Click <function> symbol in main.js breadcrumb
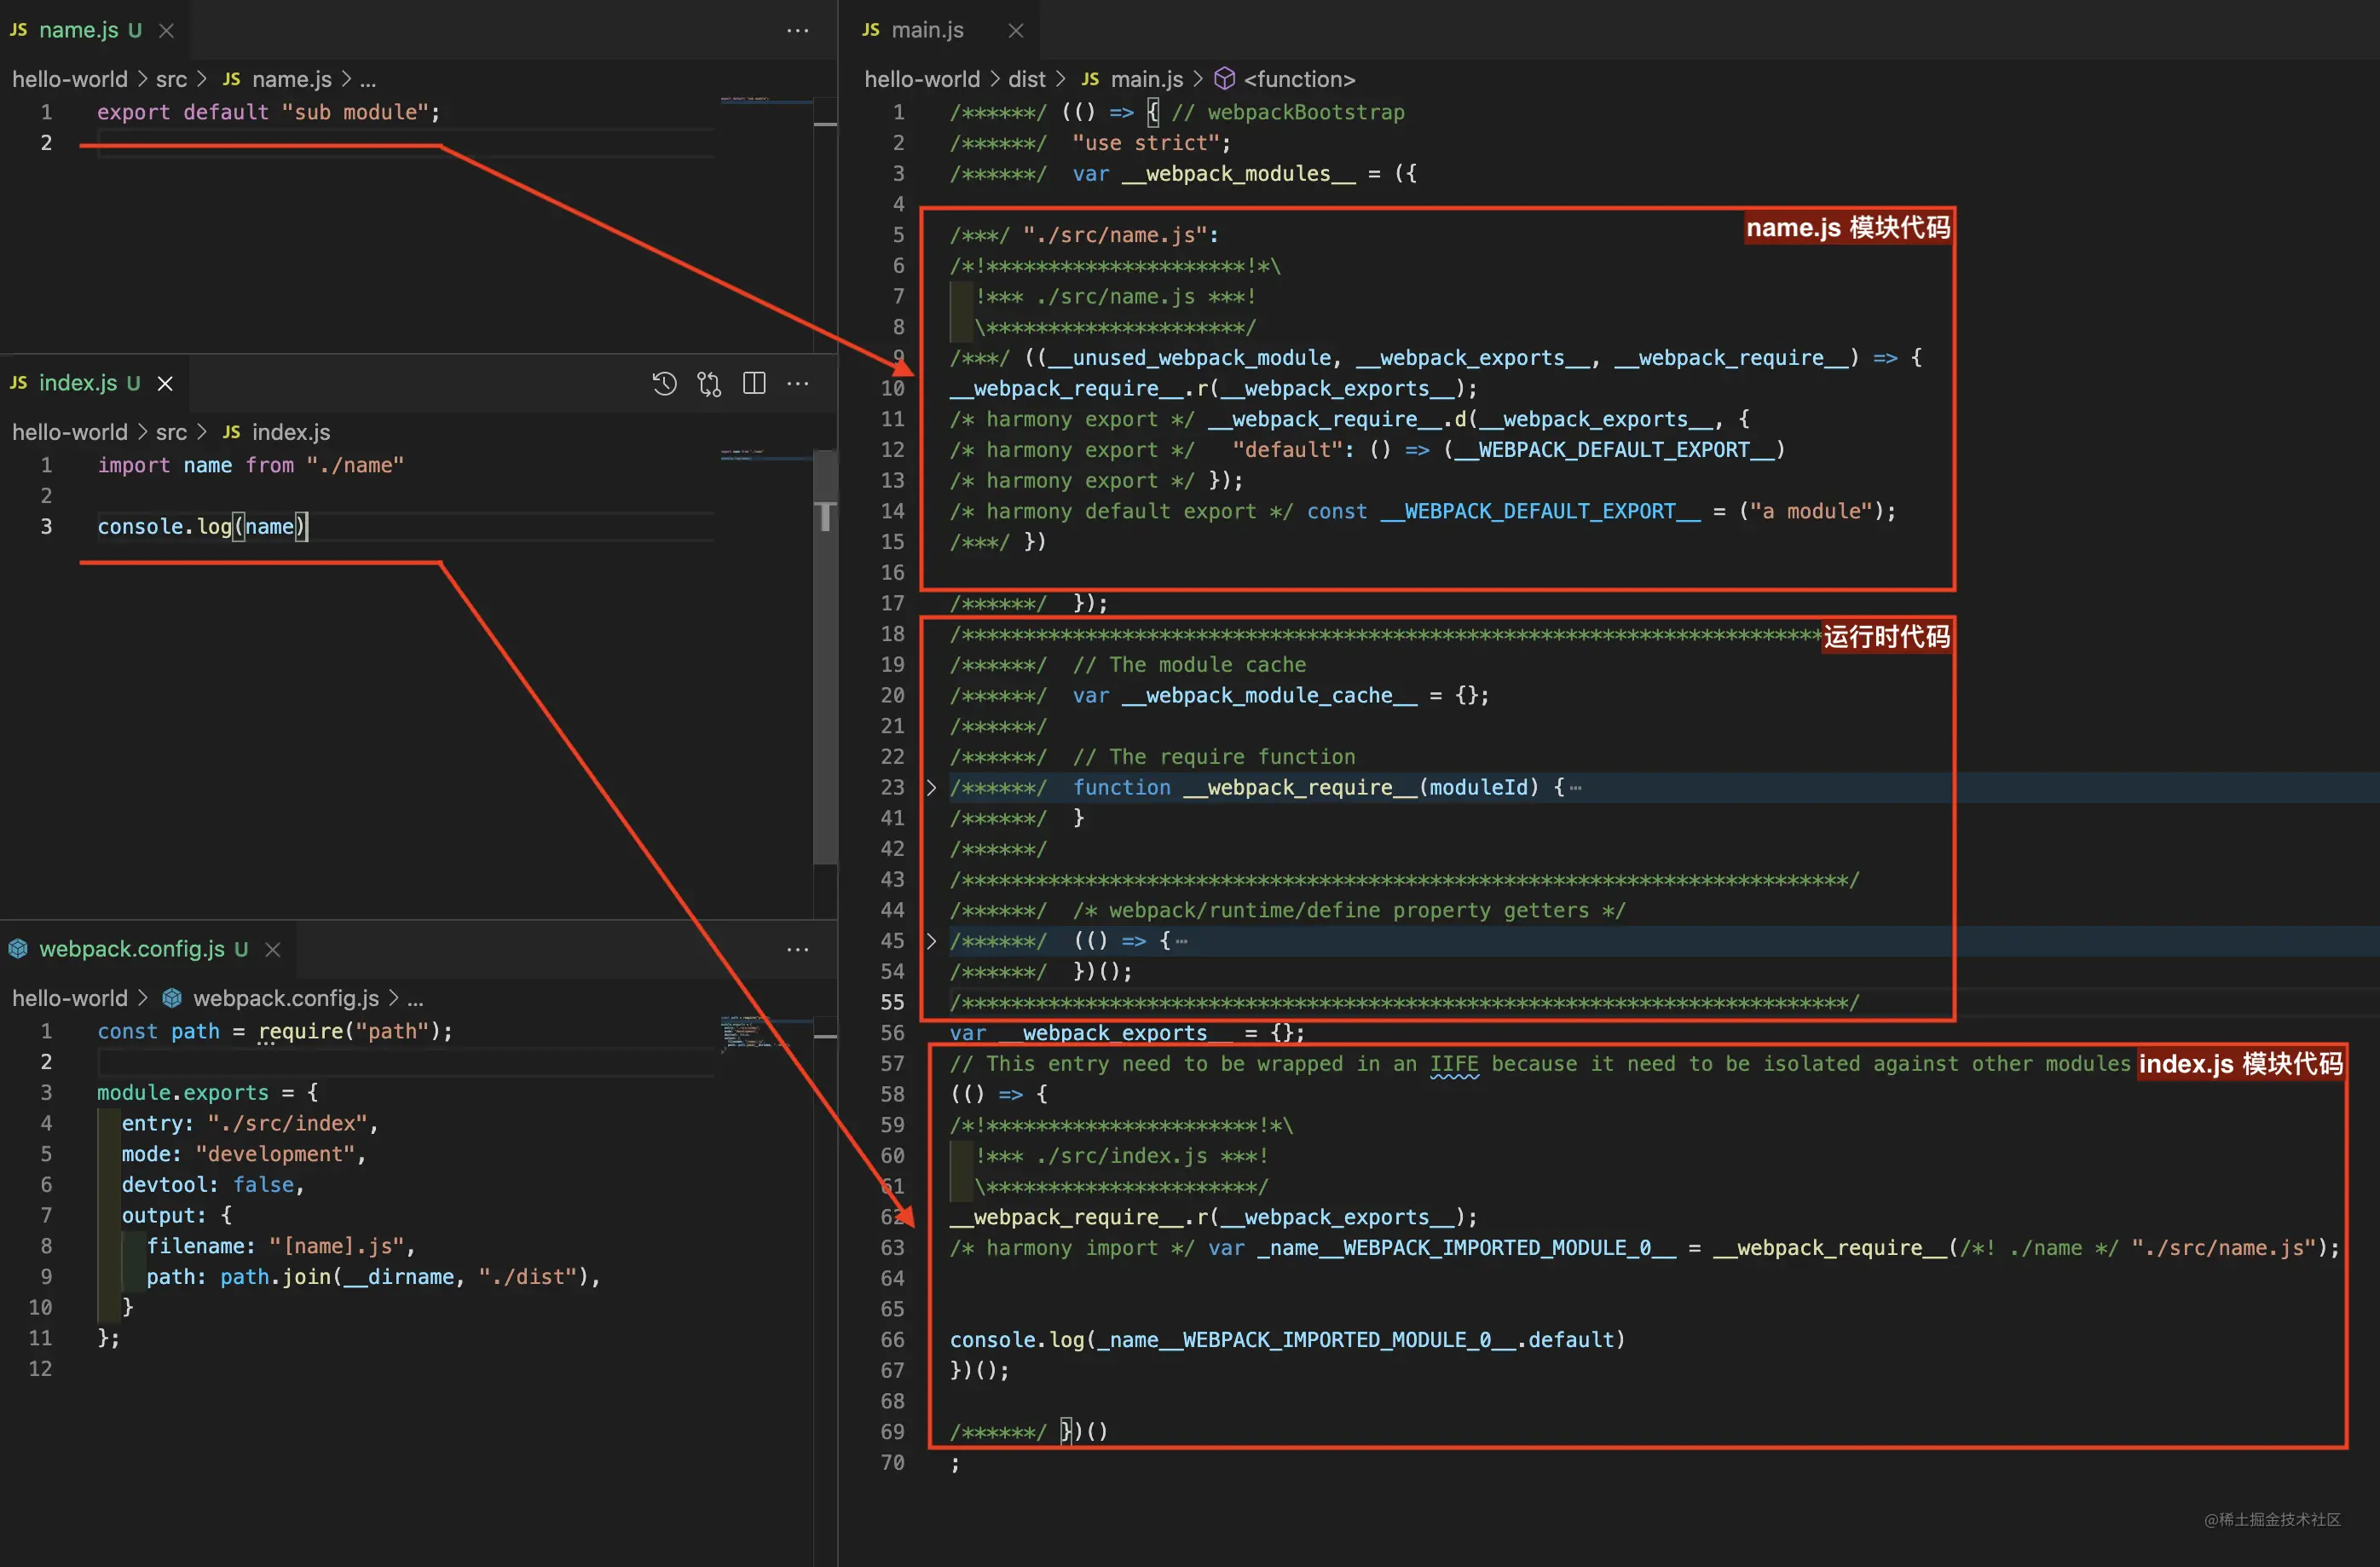Screen dimensions: 2380x1567 pyautogui.click(x=1285, y=79)
